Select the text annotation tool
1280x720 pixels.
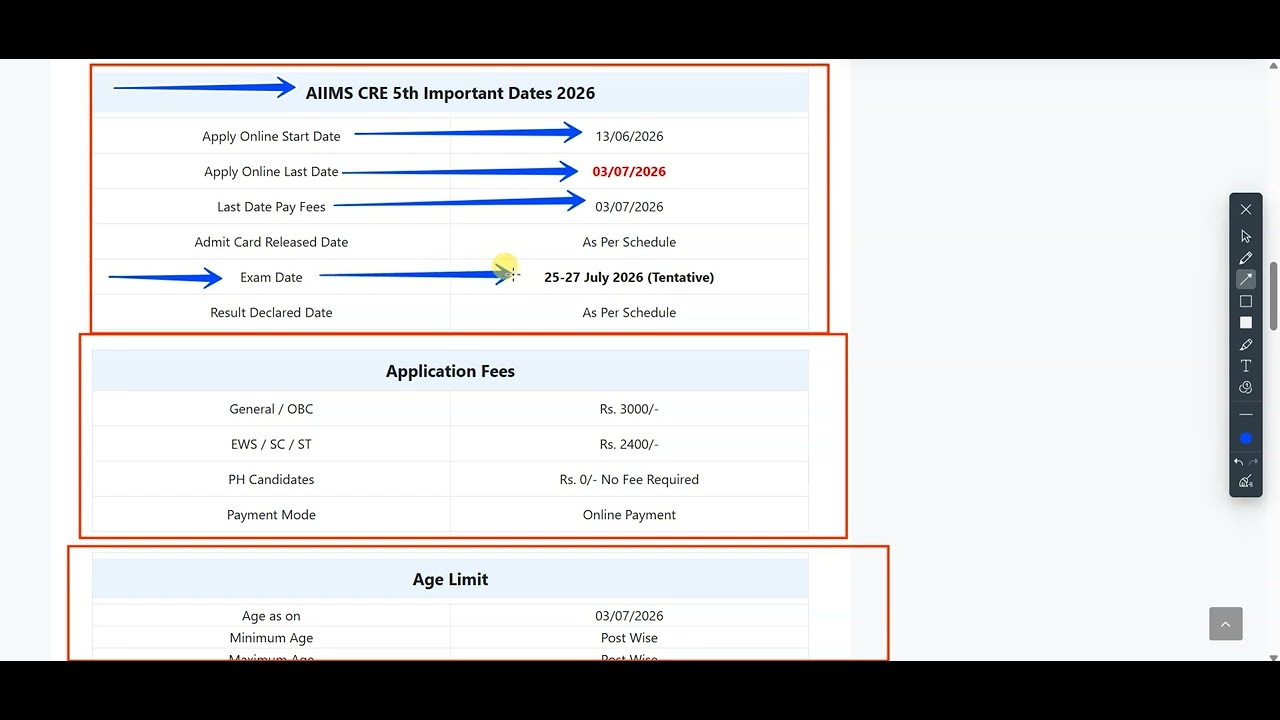[1245, 366]
